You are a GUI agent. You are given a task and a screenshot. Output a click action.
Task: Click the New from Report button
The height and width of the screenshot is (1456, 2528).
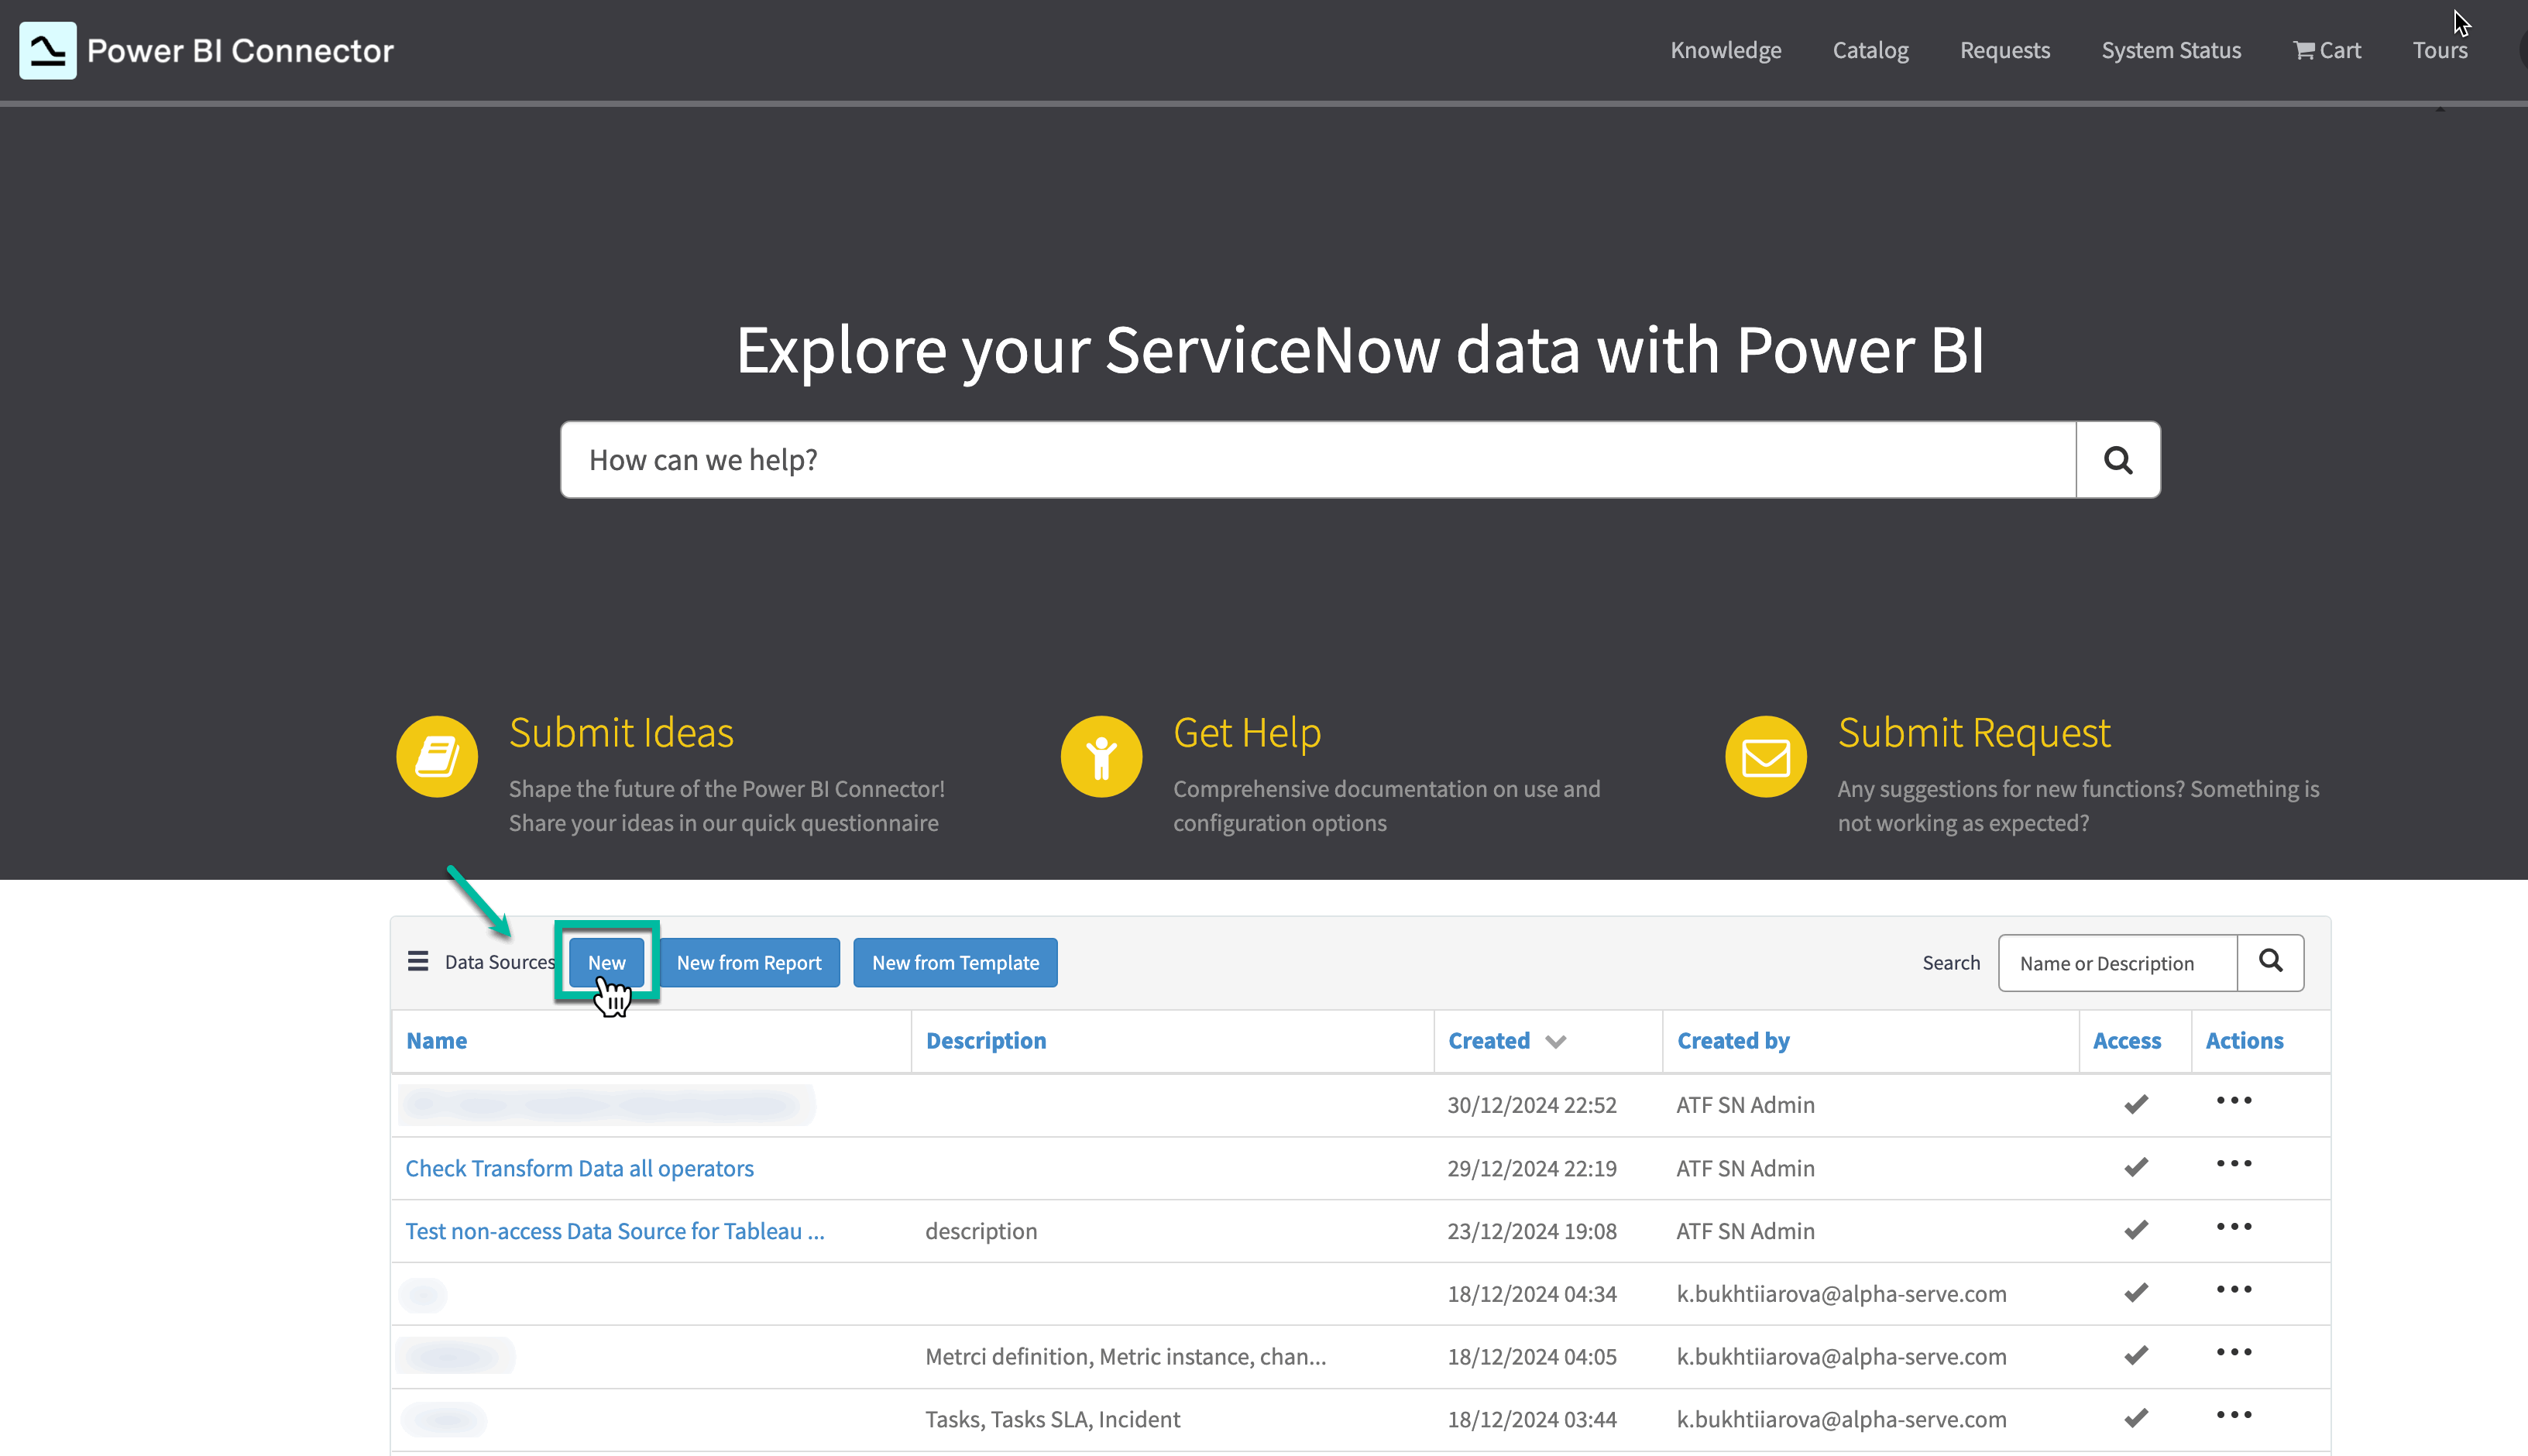748,963
